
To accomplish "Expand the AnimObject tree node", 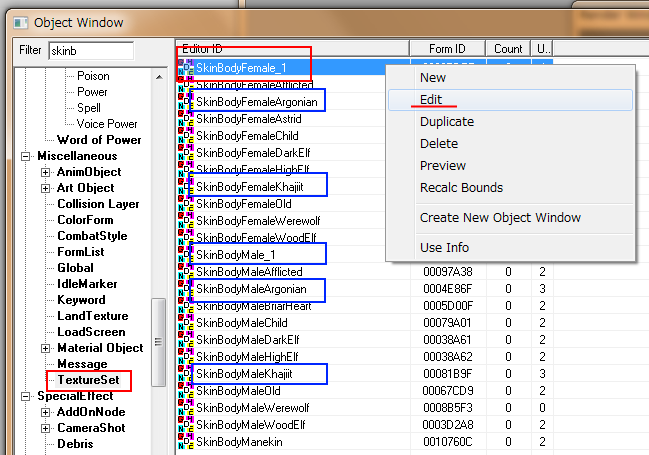I will [46, 172].
